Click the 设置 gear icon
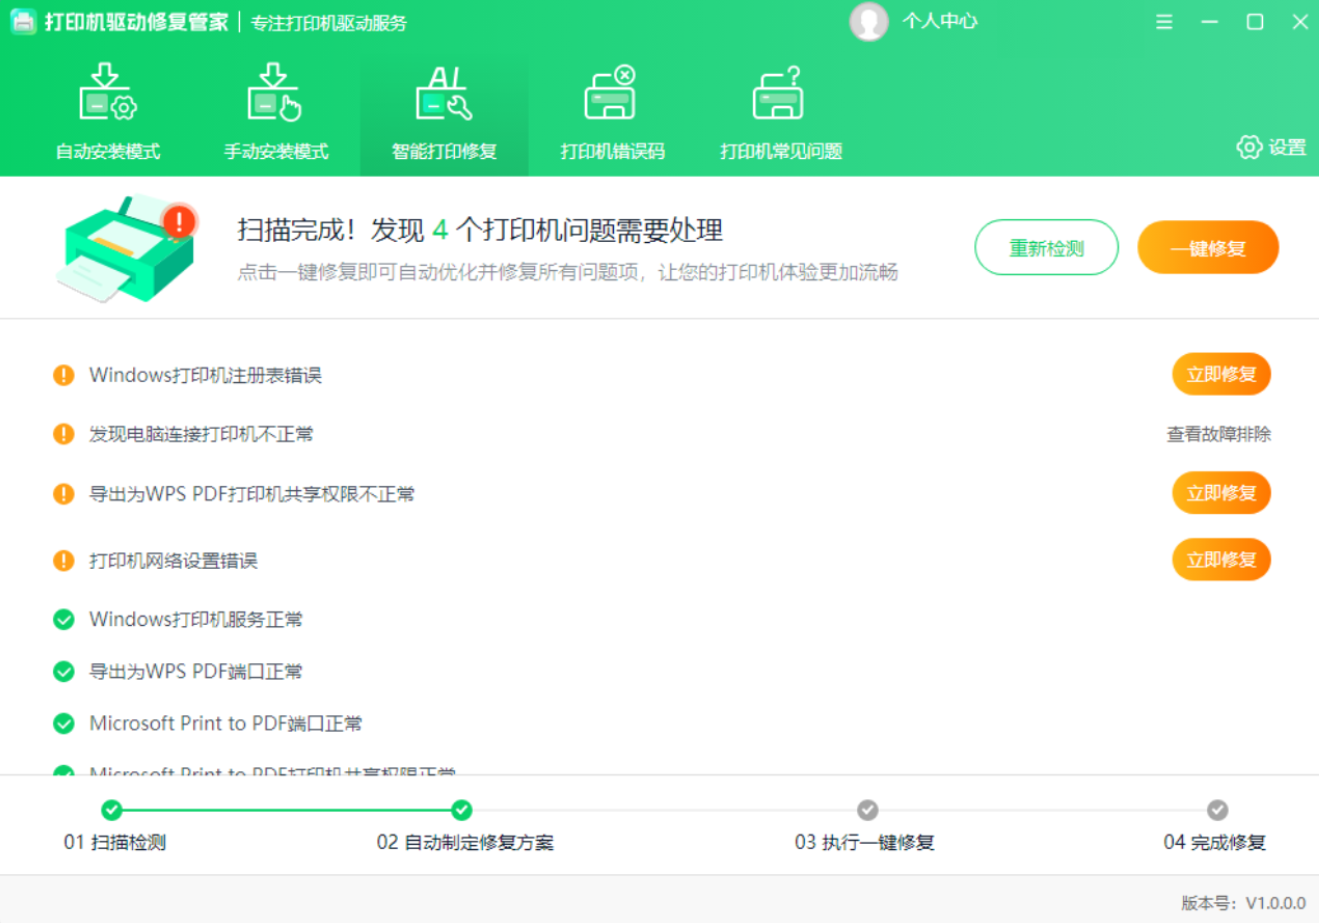Viewport: 1319px width, 923px height. [x=1249, y=147]
